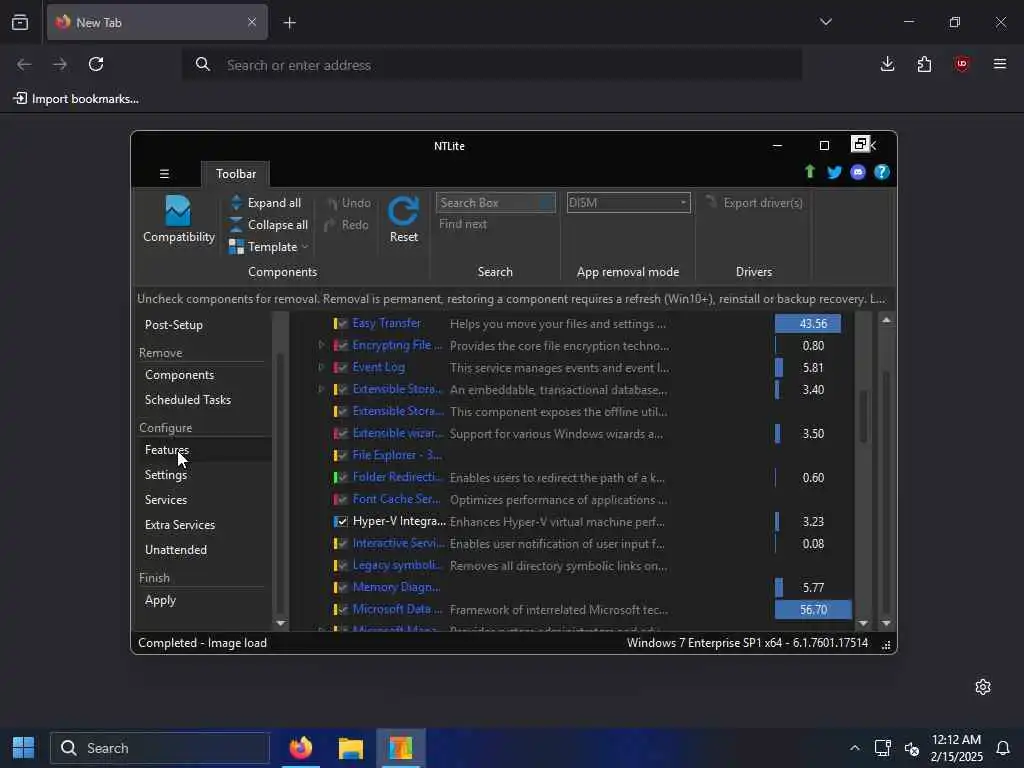The width and height of the screenshot is (1024, 768).
Task: Click Export driver(s)
Action: pyautogui.click(x=754, y=202)
